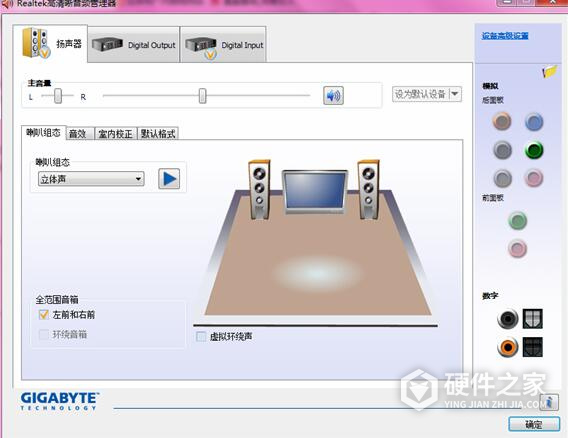Select the blue rear panel jack
568x438 pixels.
point(534,122)
